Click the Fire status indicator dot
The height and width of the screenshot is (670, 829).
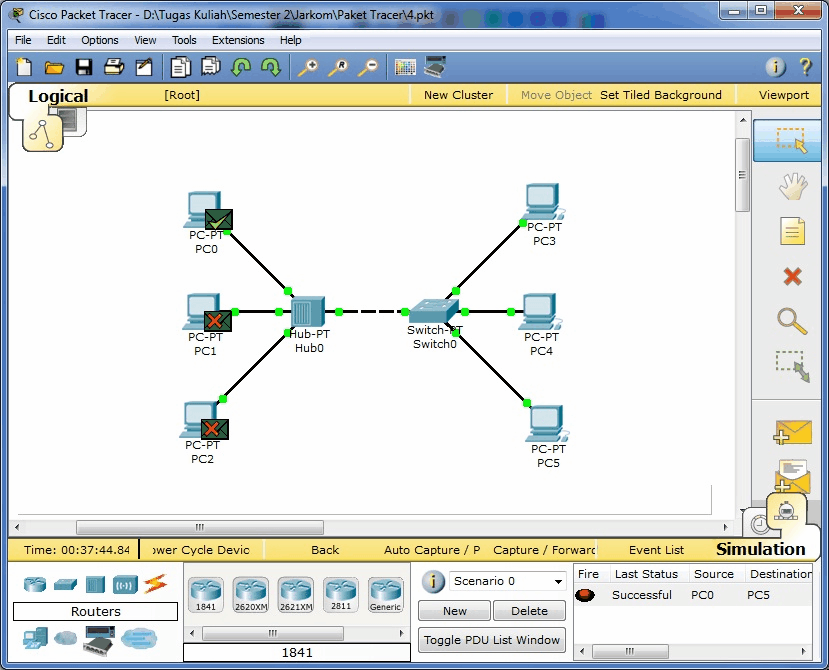(x=585, y=594)
